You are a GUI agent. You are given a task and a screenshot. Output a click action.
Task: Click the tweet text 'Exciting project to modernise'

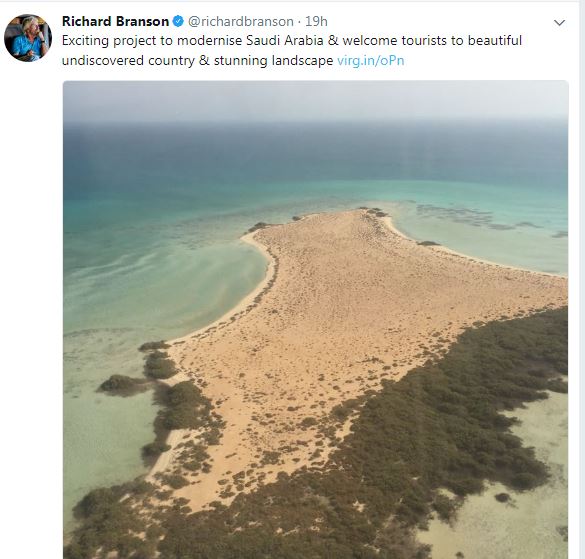point(152,41)
